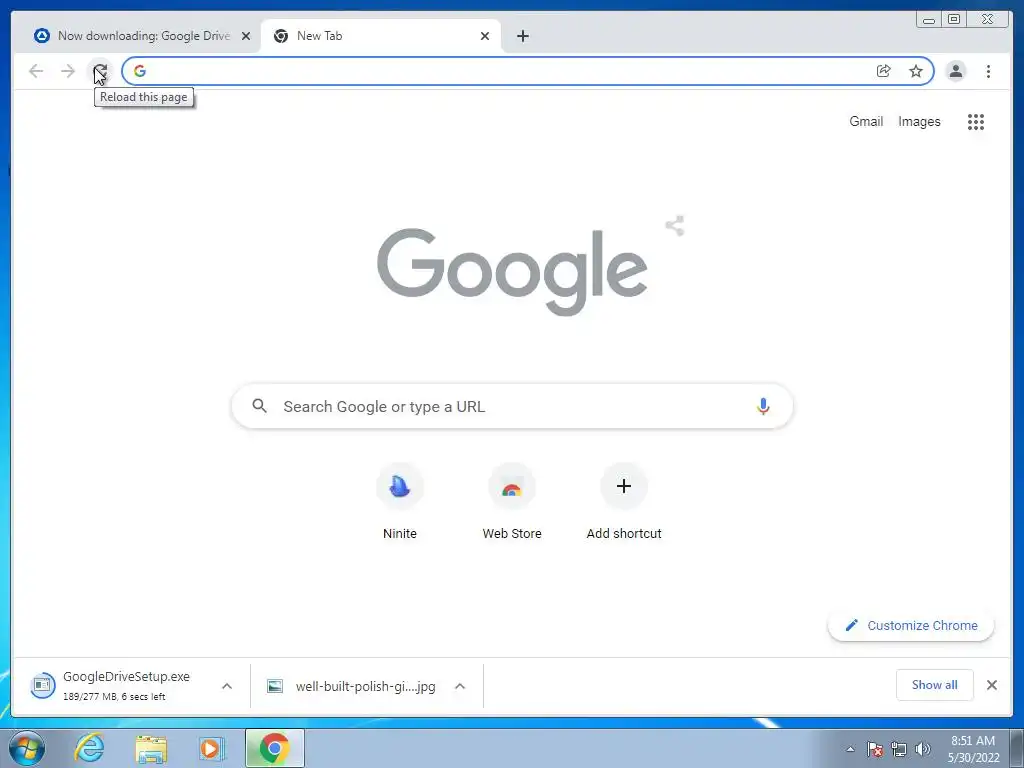Bookmark this tab with the star icon
The image size is (1024, 768).
pos(916,71)
